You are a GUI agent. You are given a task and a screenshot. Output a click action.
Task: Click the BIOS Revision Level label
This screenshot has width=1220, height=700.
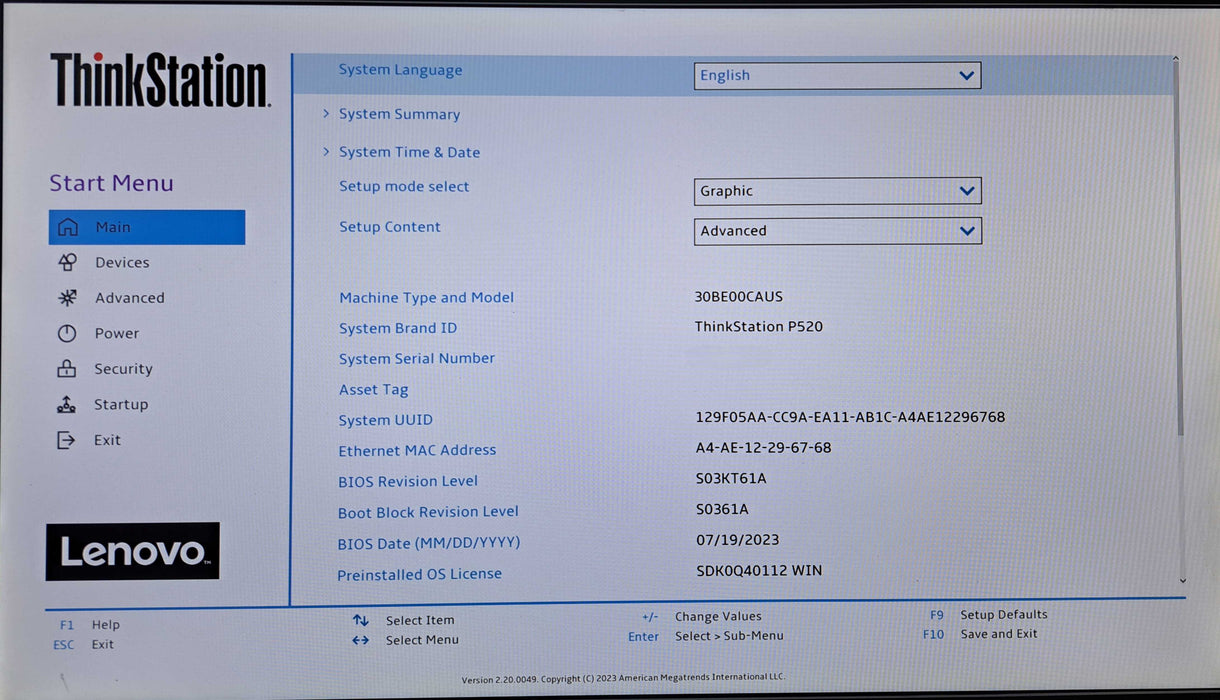pos(408,482)
